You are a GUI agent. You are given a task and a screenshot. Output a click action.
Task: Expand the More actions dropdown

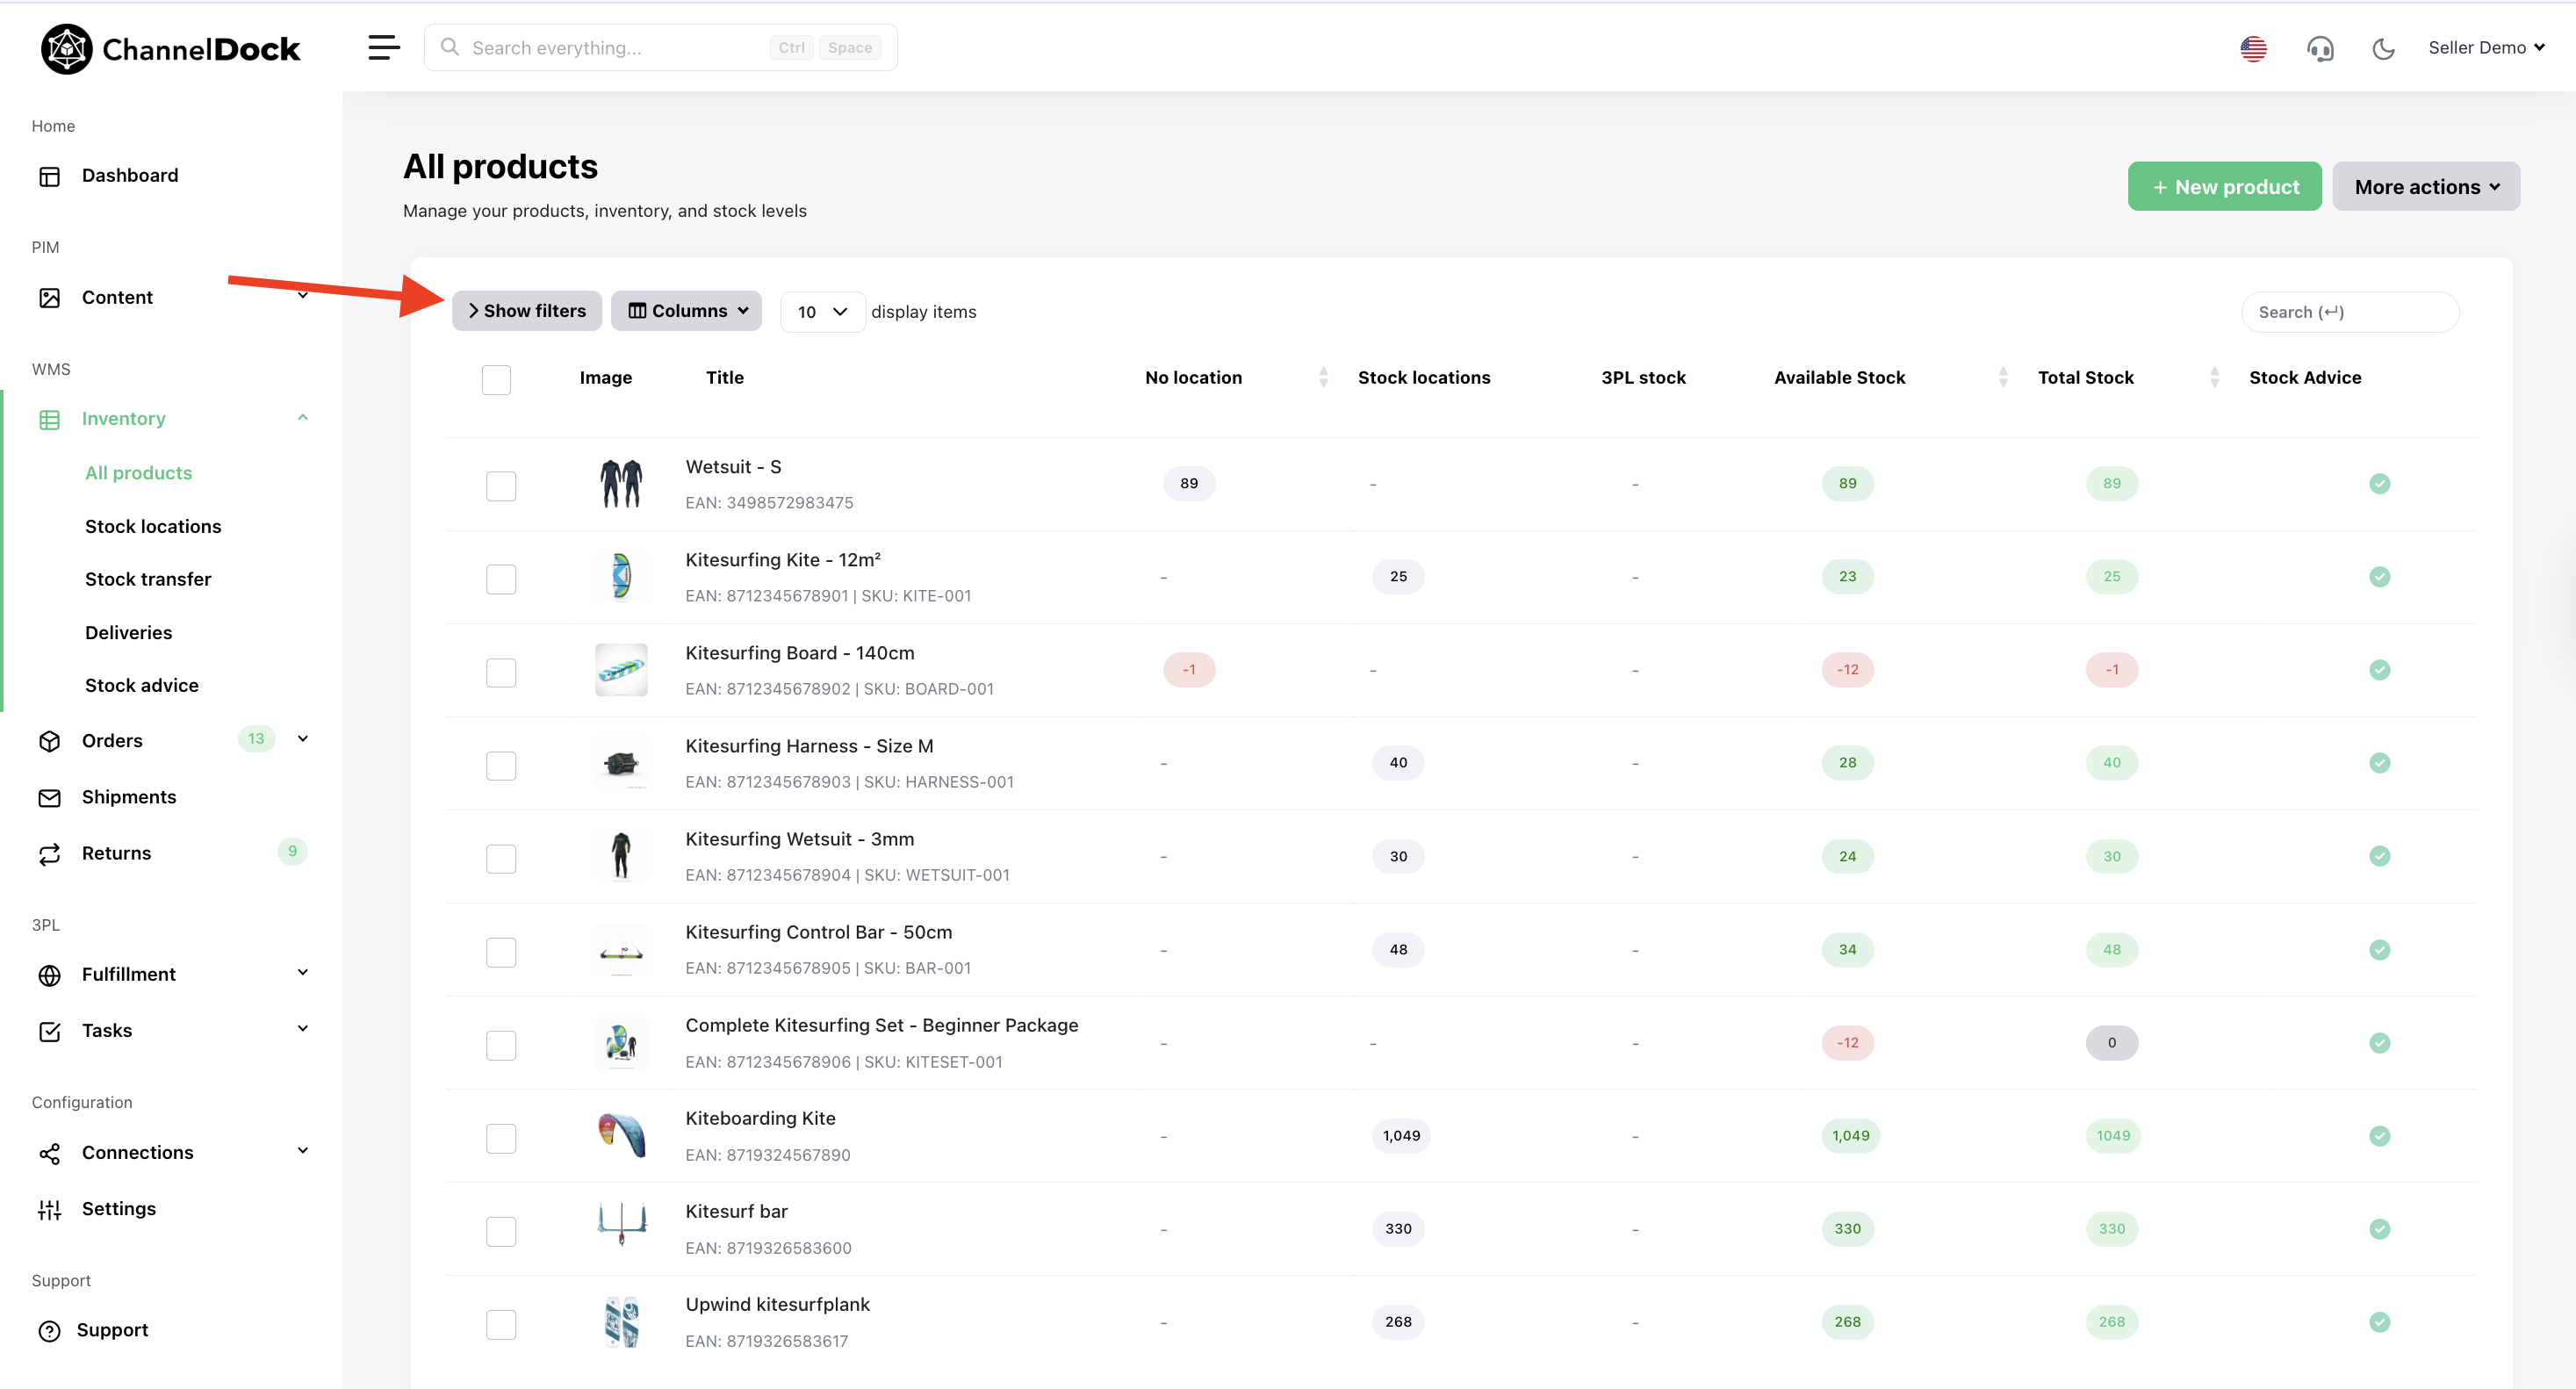(x=2425, y=187)
